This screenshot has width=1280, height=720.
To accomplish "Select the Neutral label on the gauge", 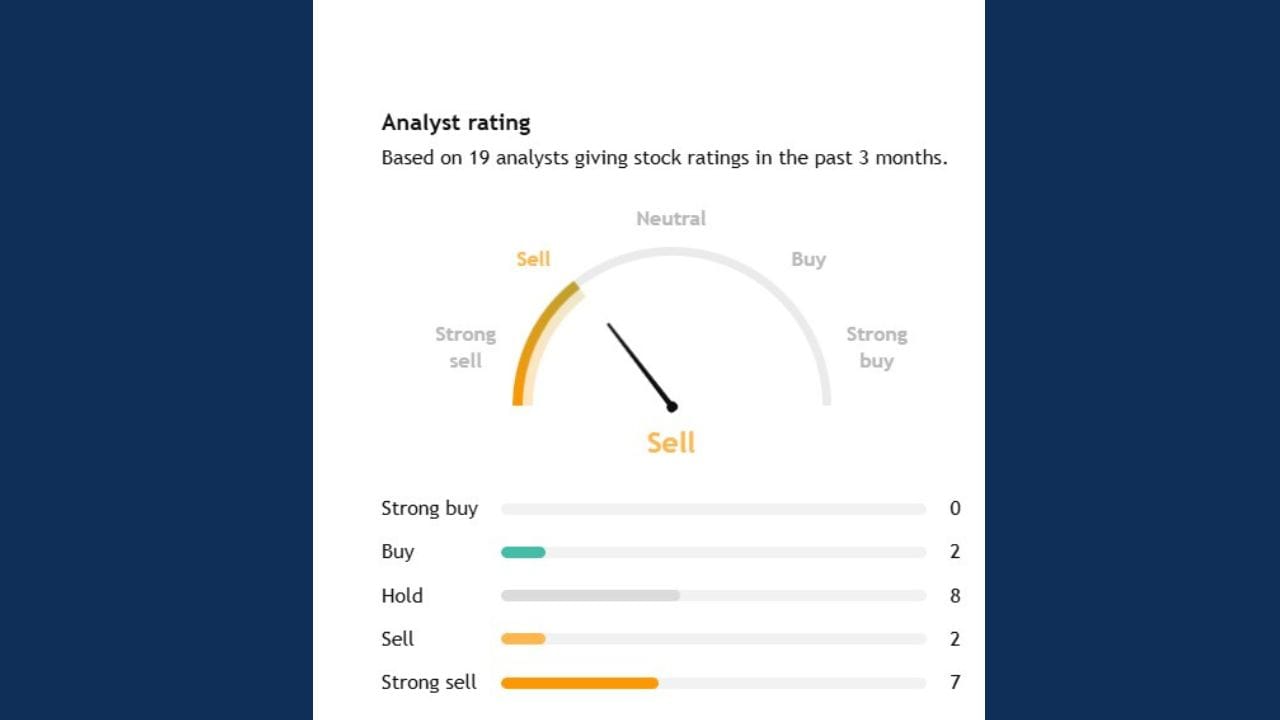I will pos(671,218).
